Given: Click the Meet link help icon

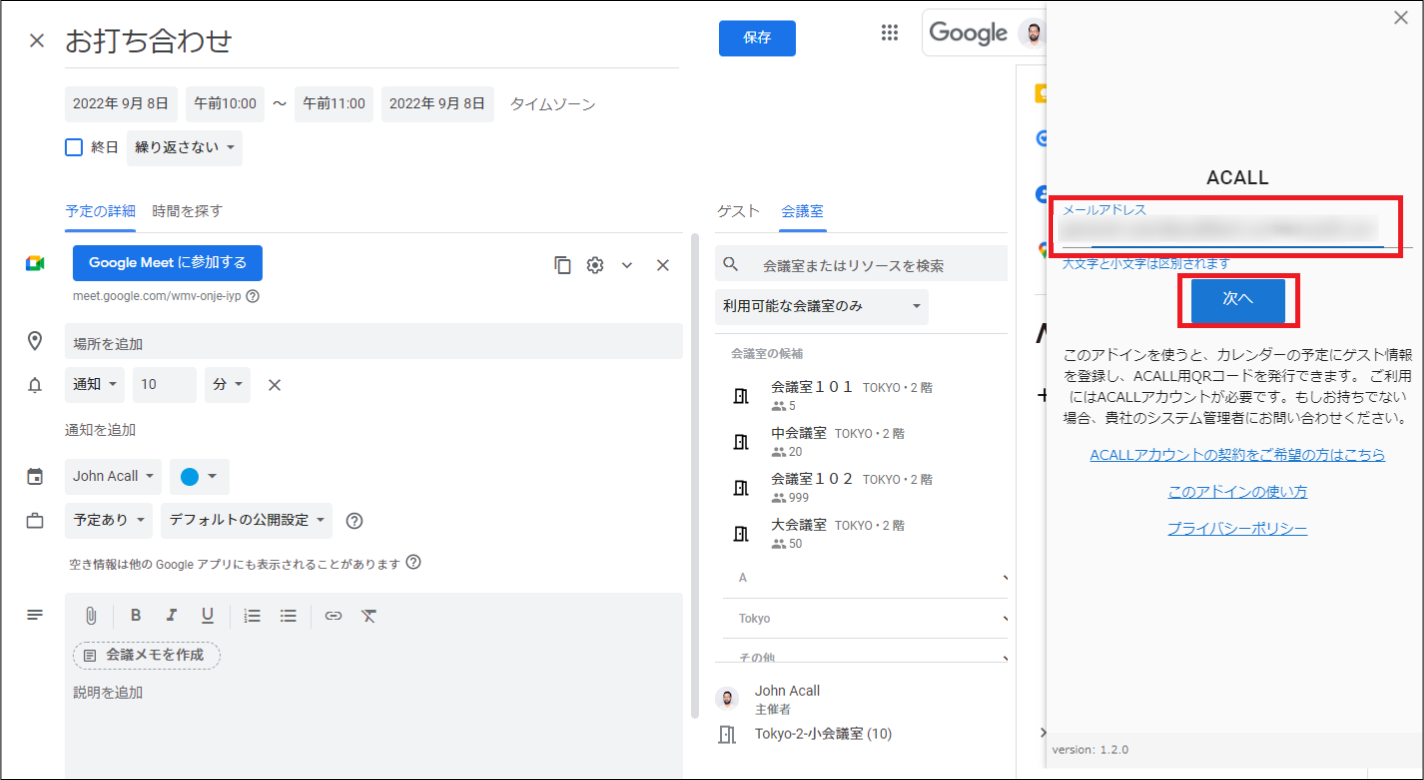Looking at the screenshot, I should coord(253,296).
